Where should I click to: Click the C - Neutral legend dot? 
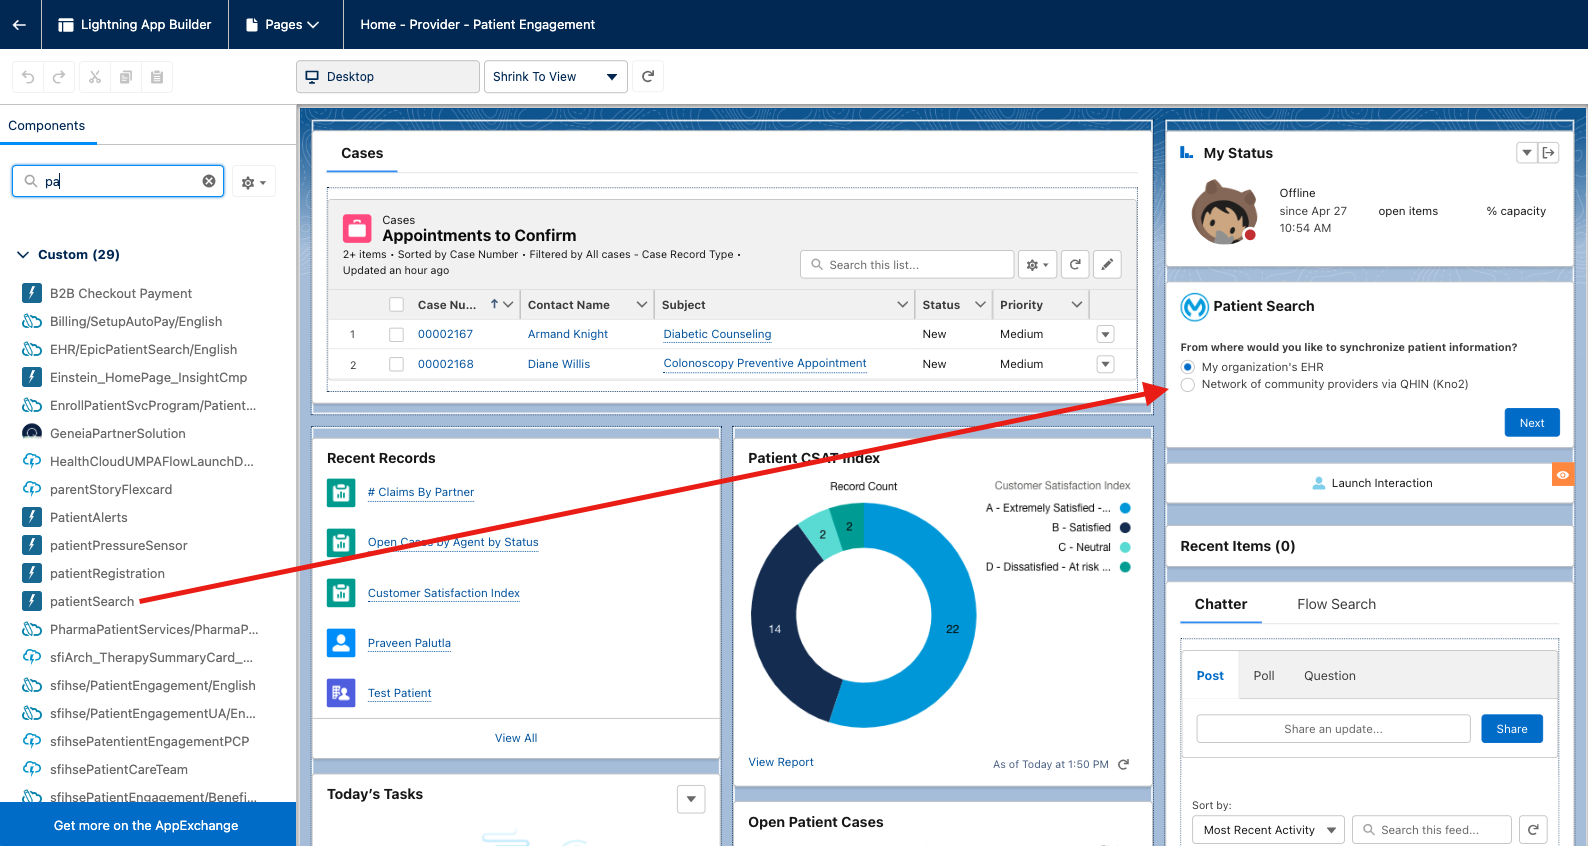coord(1125,547)
